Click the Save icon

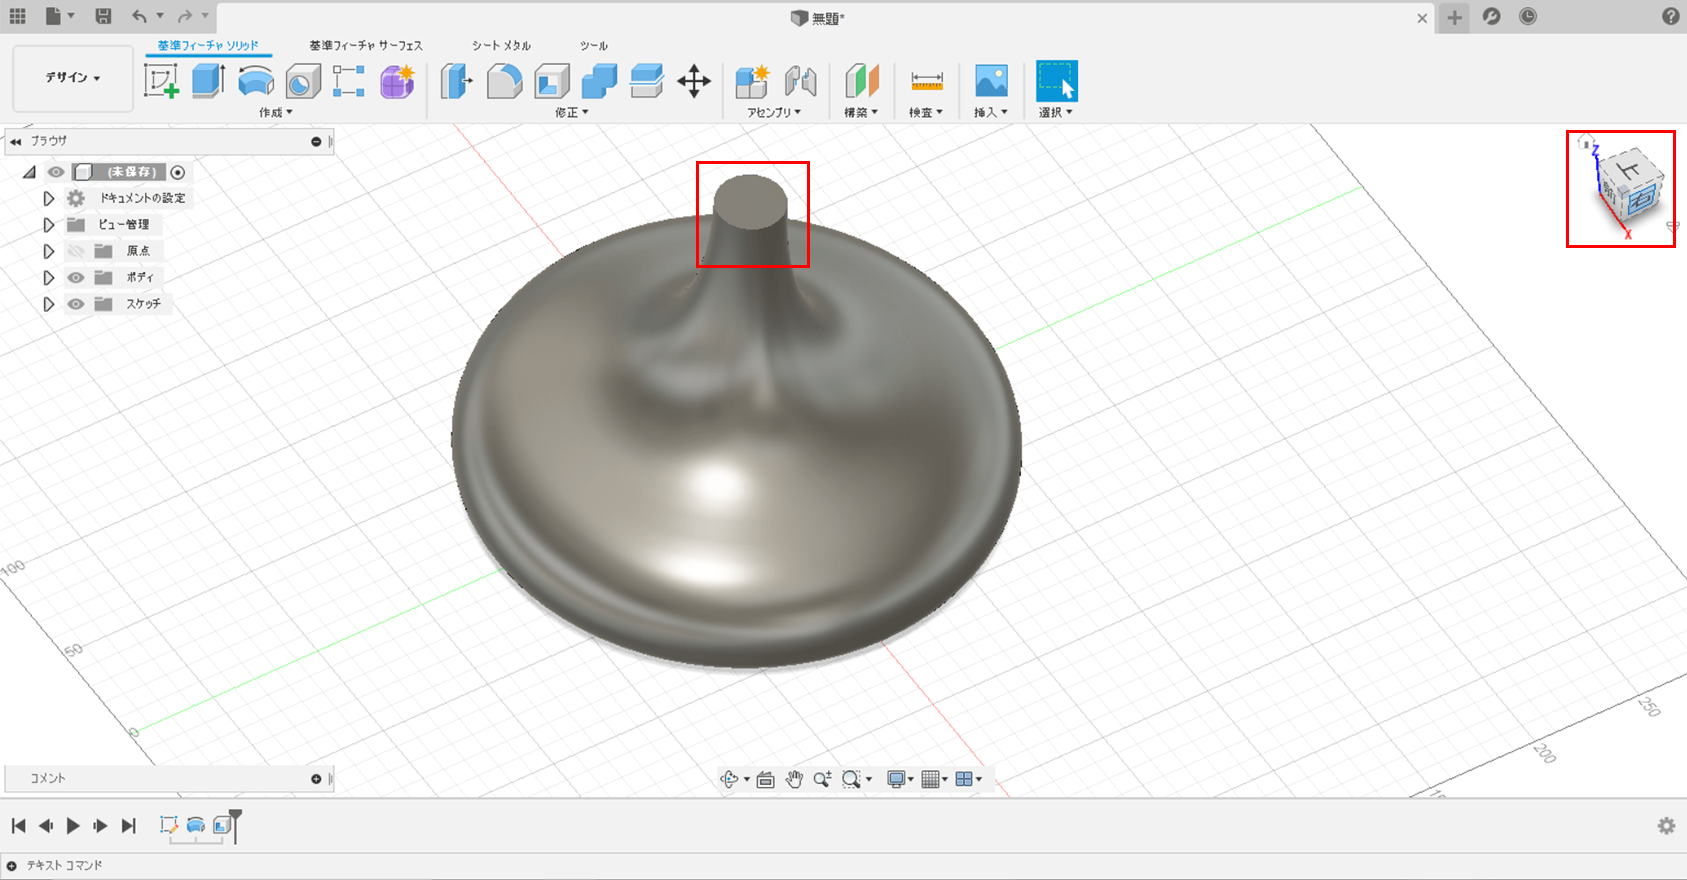(x=103, y=16)
